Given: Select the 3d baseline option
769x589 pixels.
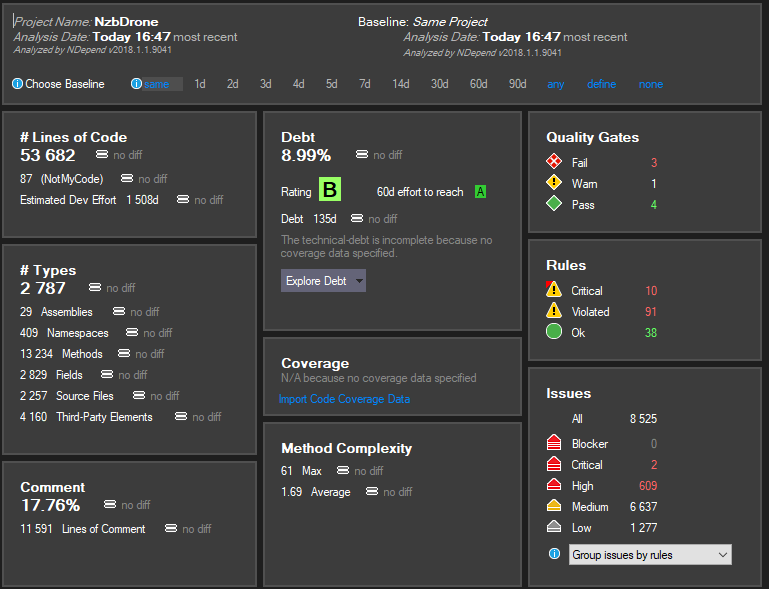Looking at the screenshot, I should (265, 84).
